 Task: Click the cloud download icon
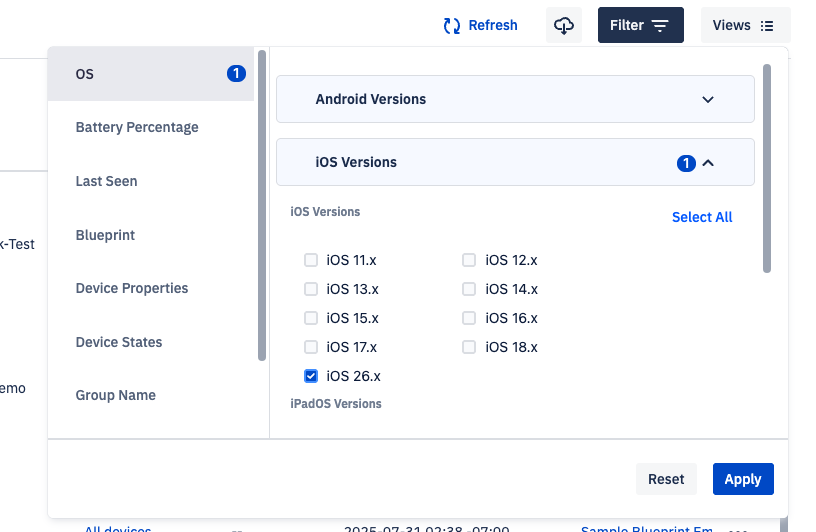pyautogui.click(x=564, y=25)
